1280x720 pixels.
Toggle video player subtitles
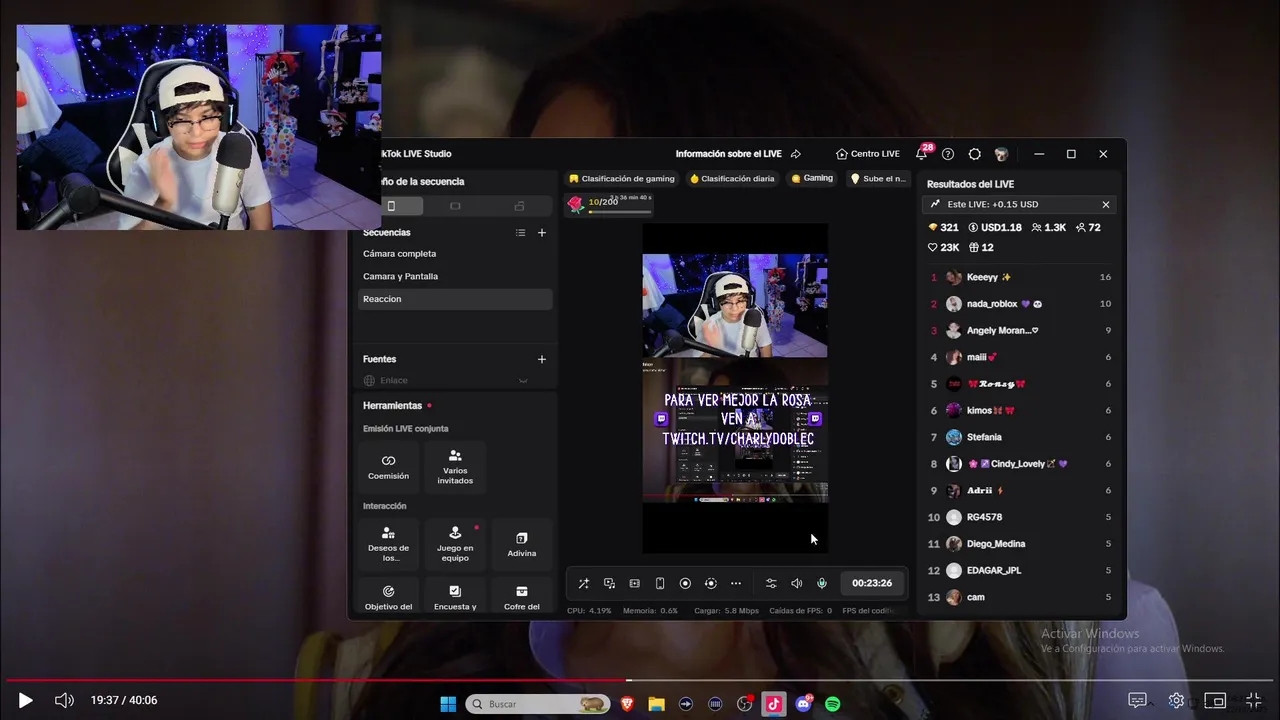(x=1138, y=701)
